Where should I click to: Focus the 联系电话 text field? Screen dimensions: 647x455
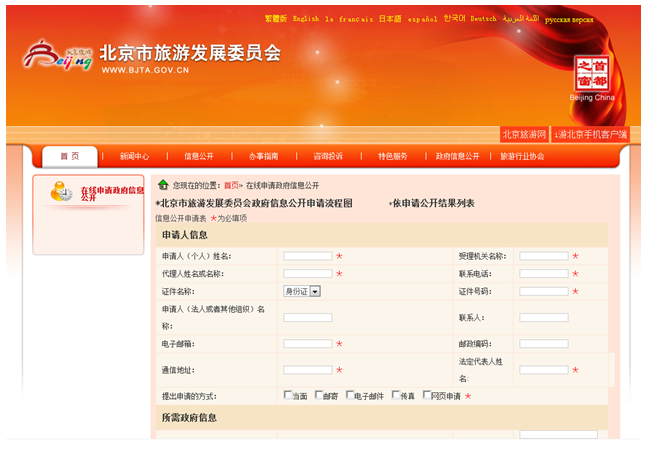[543, 273]
